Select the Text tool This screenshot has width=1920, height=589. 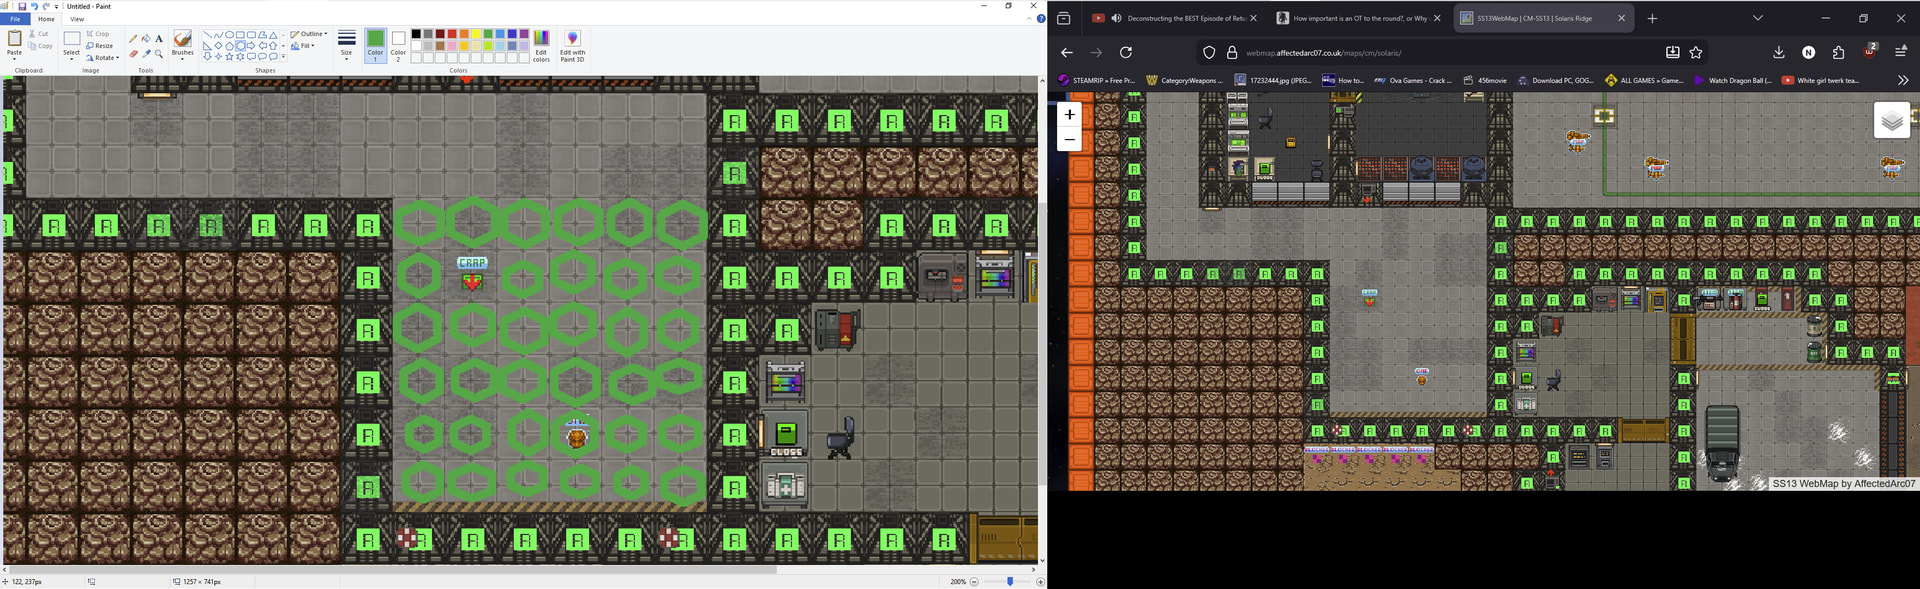coord(159,39)
